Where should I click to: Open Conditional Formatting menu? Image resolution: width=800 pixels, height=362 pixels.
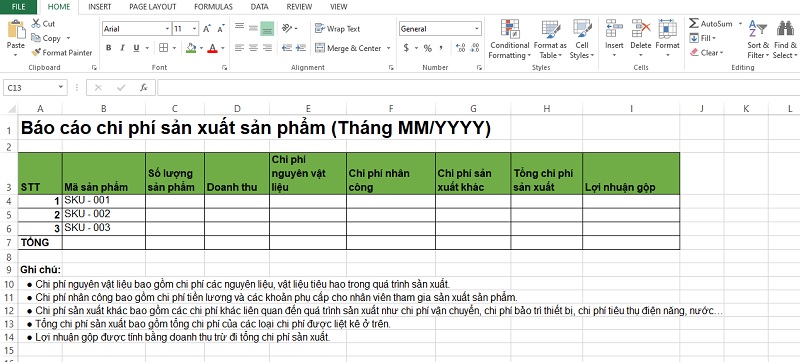pyautogui.click(x=510, y=40)
